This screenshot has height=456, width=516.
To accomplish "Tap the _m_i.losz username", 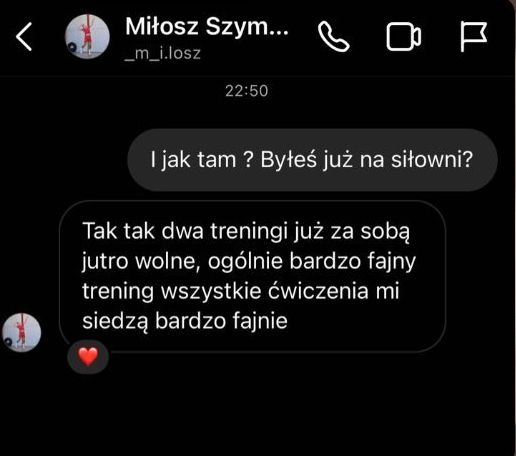I will point(162,53).
